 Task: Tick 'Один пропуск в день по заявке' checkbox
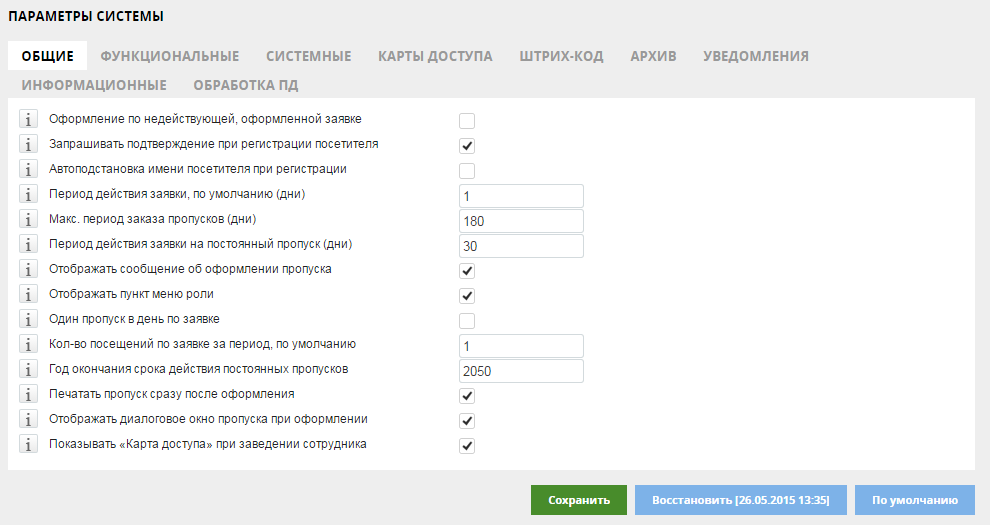[467, 321]
